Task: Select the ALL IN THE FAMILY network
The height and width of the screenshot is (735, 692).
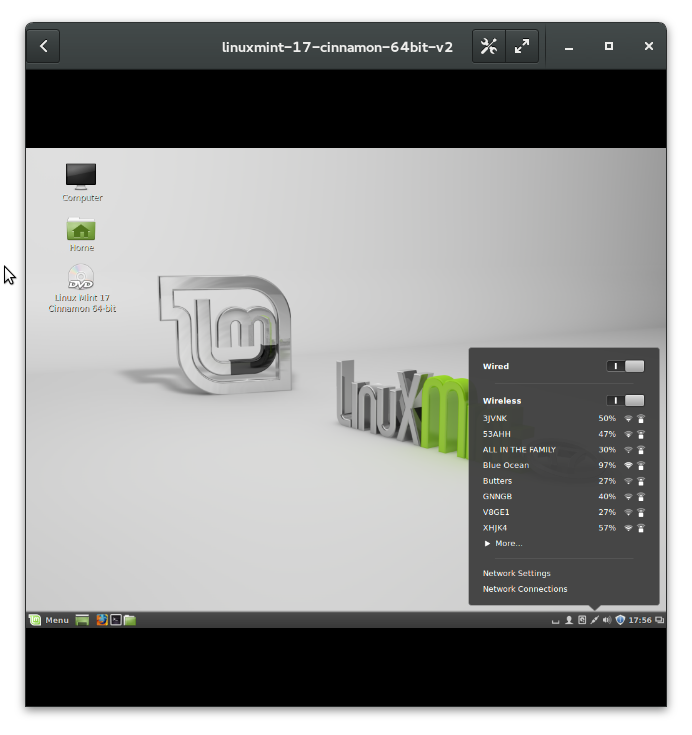Action: (x=564, y=450)
